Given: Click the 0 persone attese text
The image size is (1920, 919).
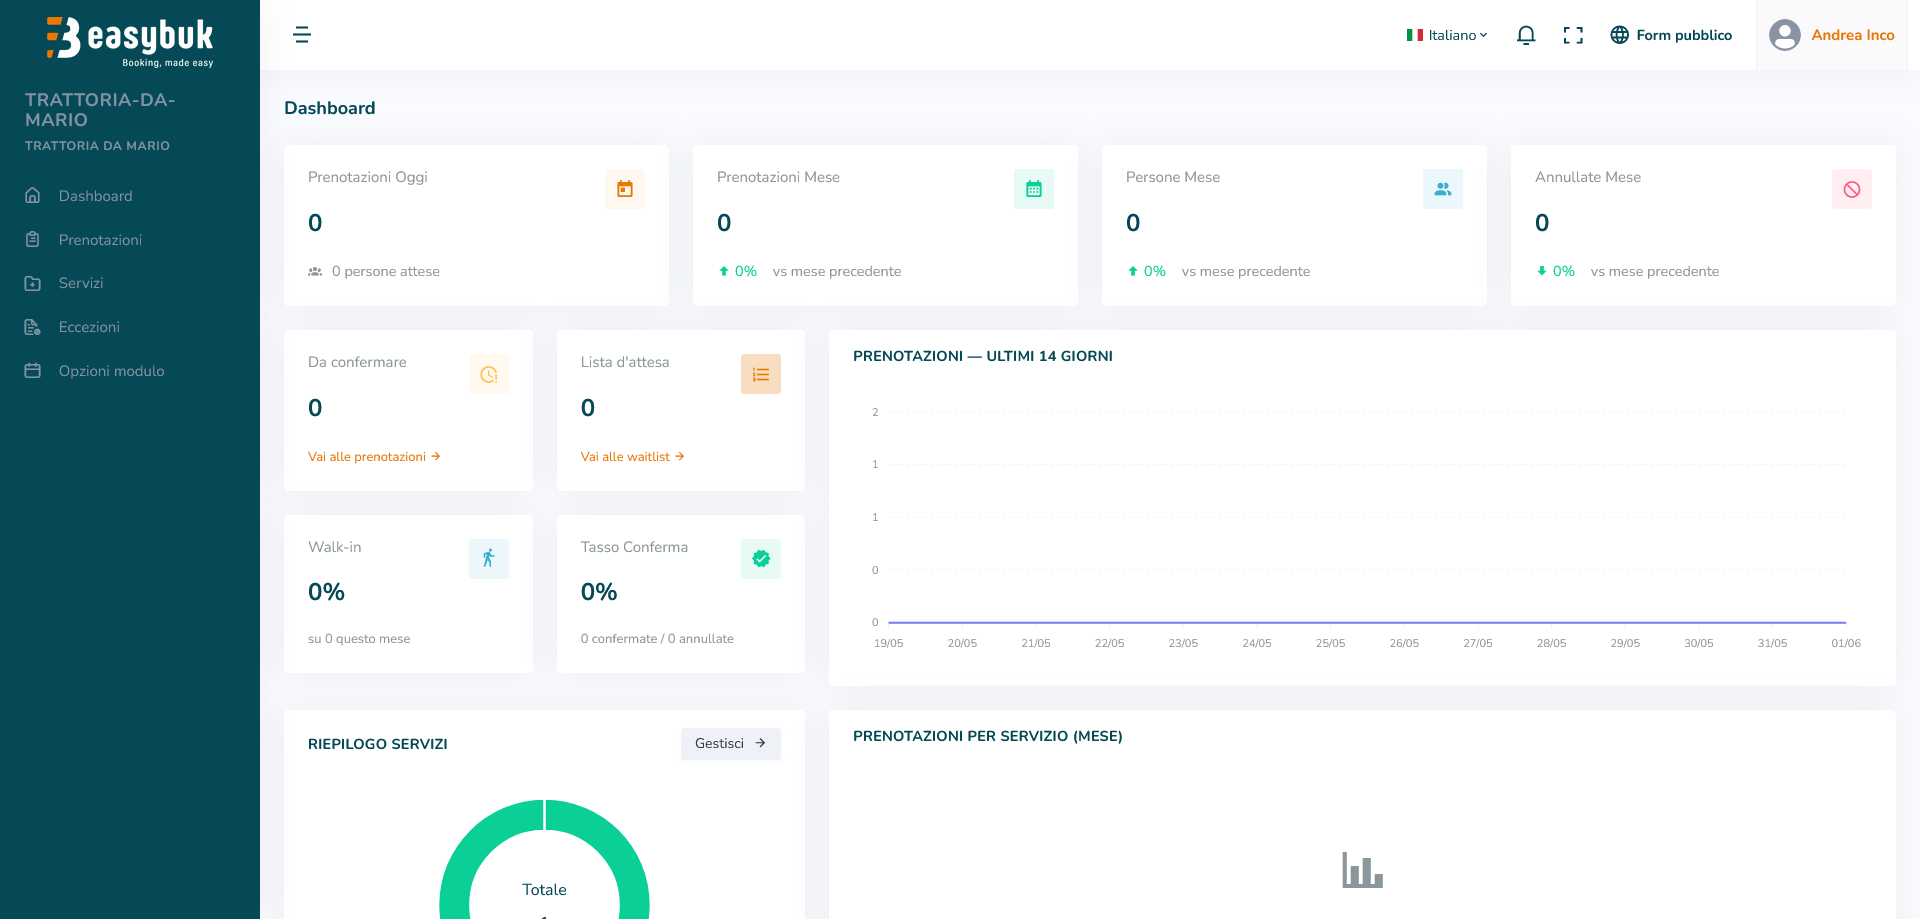Looking at the screenshot, I should coord(386,271).
